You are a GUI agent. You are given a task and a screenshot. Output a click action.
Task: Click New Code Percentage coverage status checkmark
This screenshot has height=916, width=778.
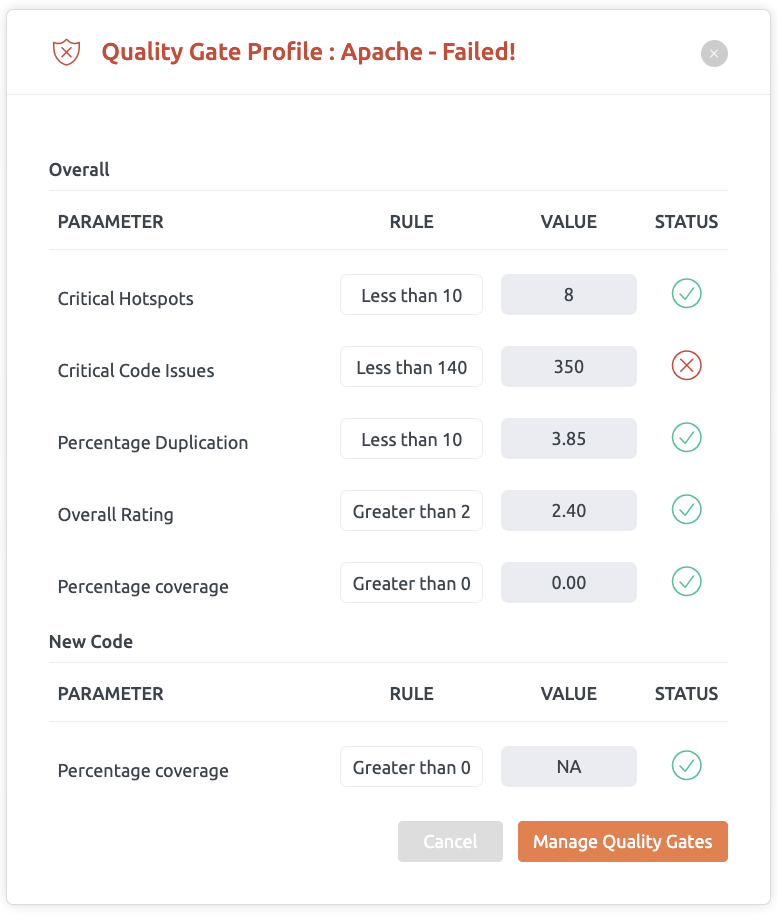pyautogui.click(x=686, y=766)
